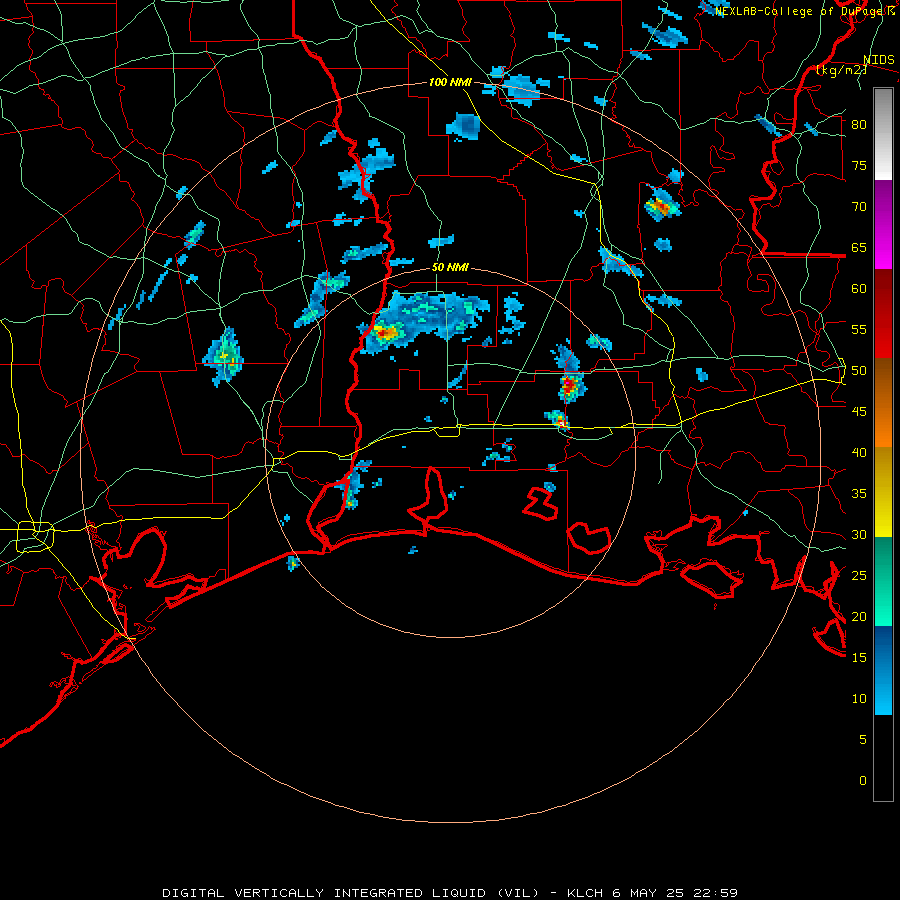
Task: Click the scale value 80
Action: click(x=859, y=125)
